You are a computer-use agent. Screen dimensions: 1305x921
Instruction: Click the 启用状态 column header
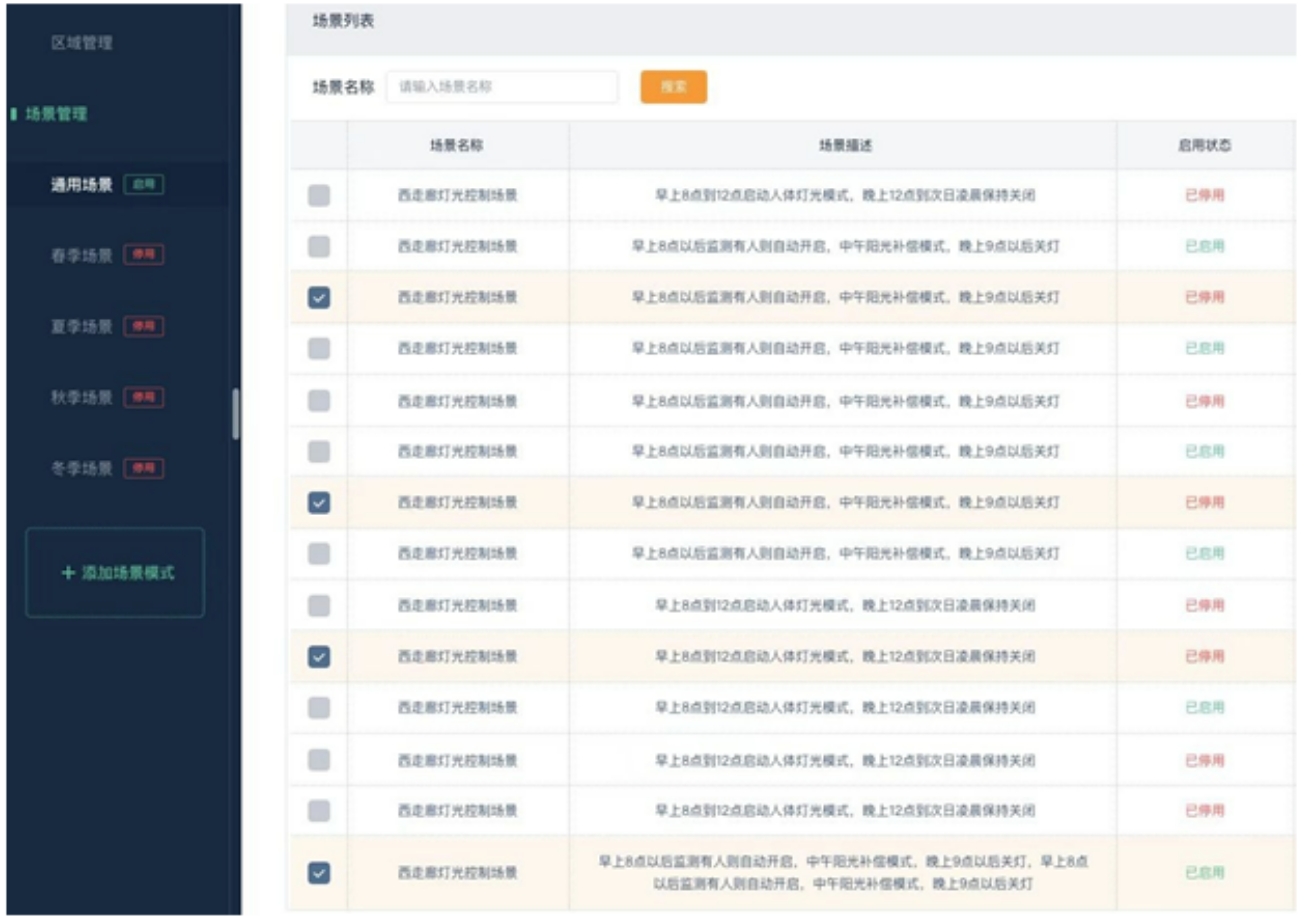(1204, 145)
